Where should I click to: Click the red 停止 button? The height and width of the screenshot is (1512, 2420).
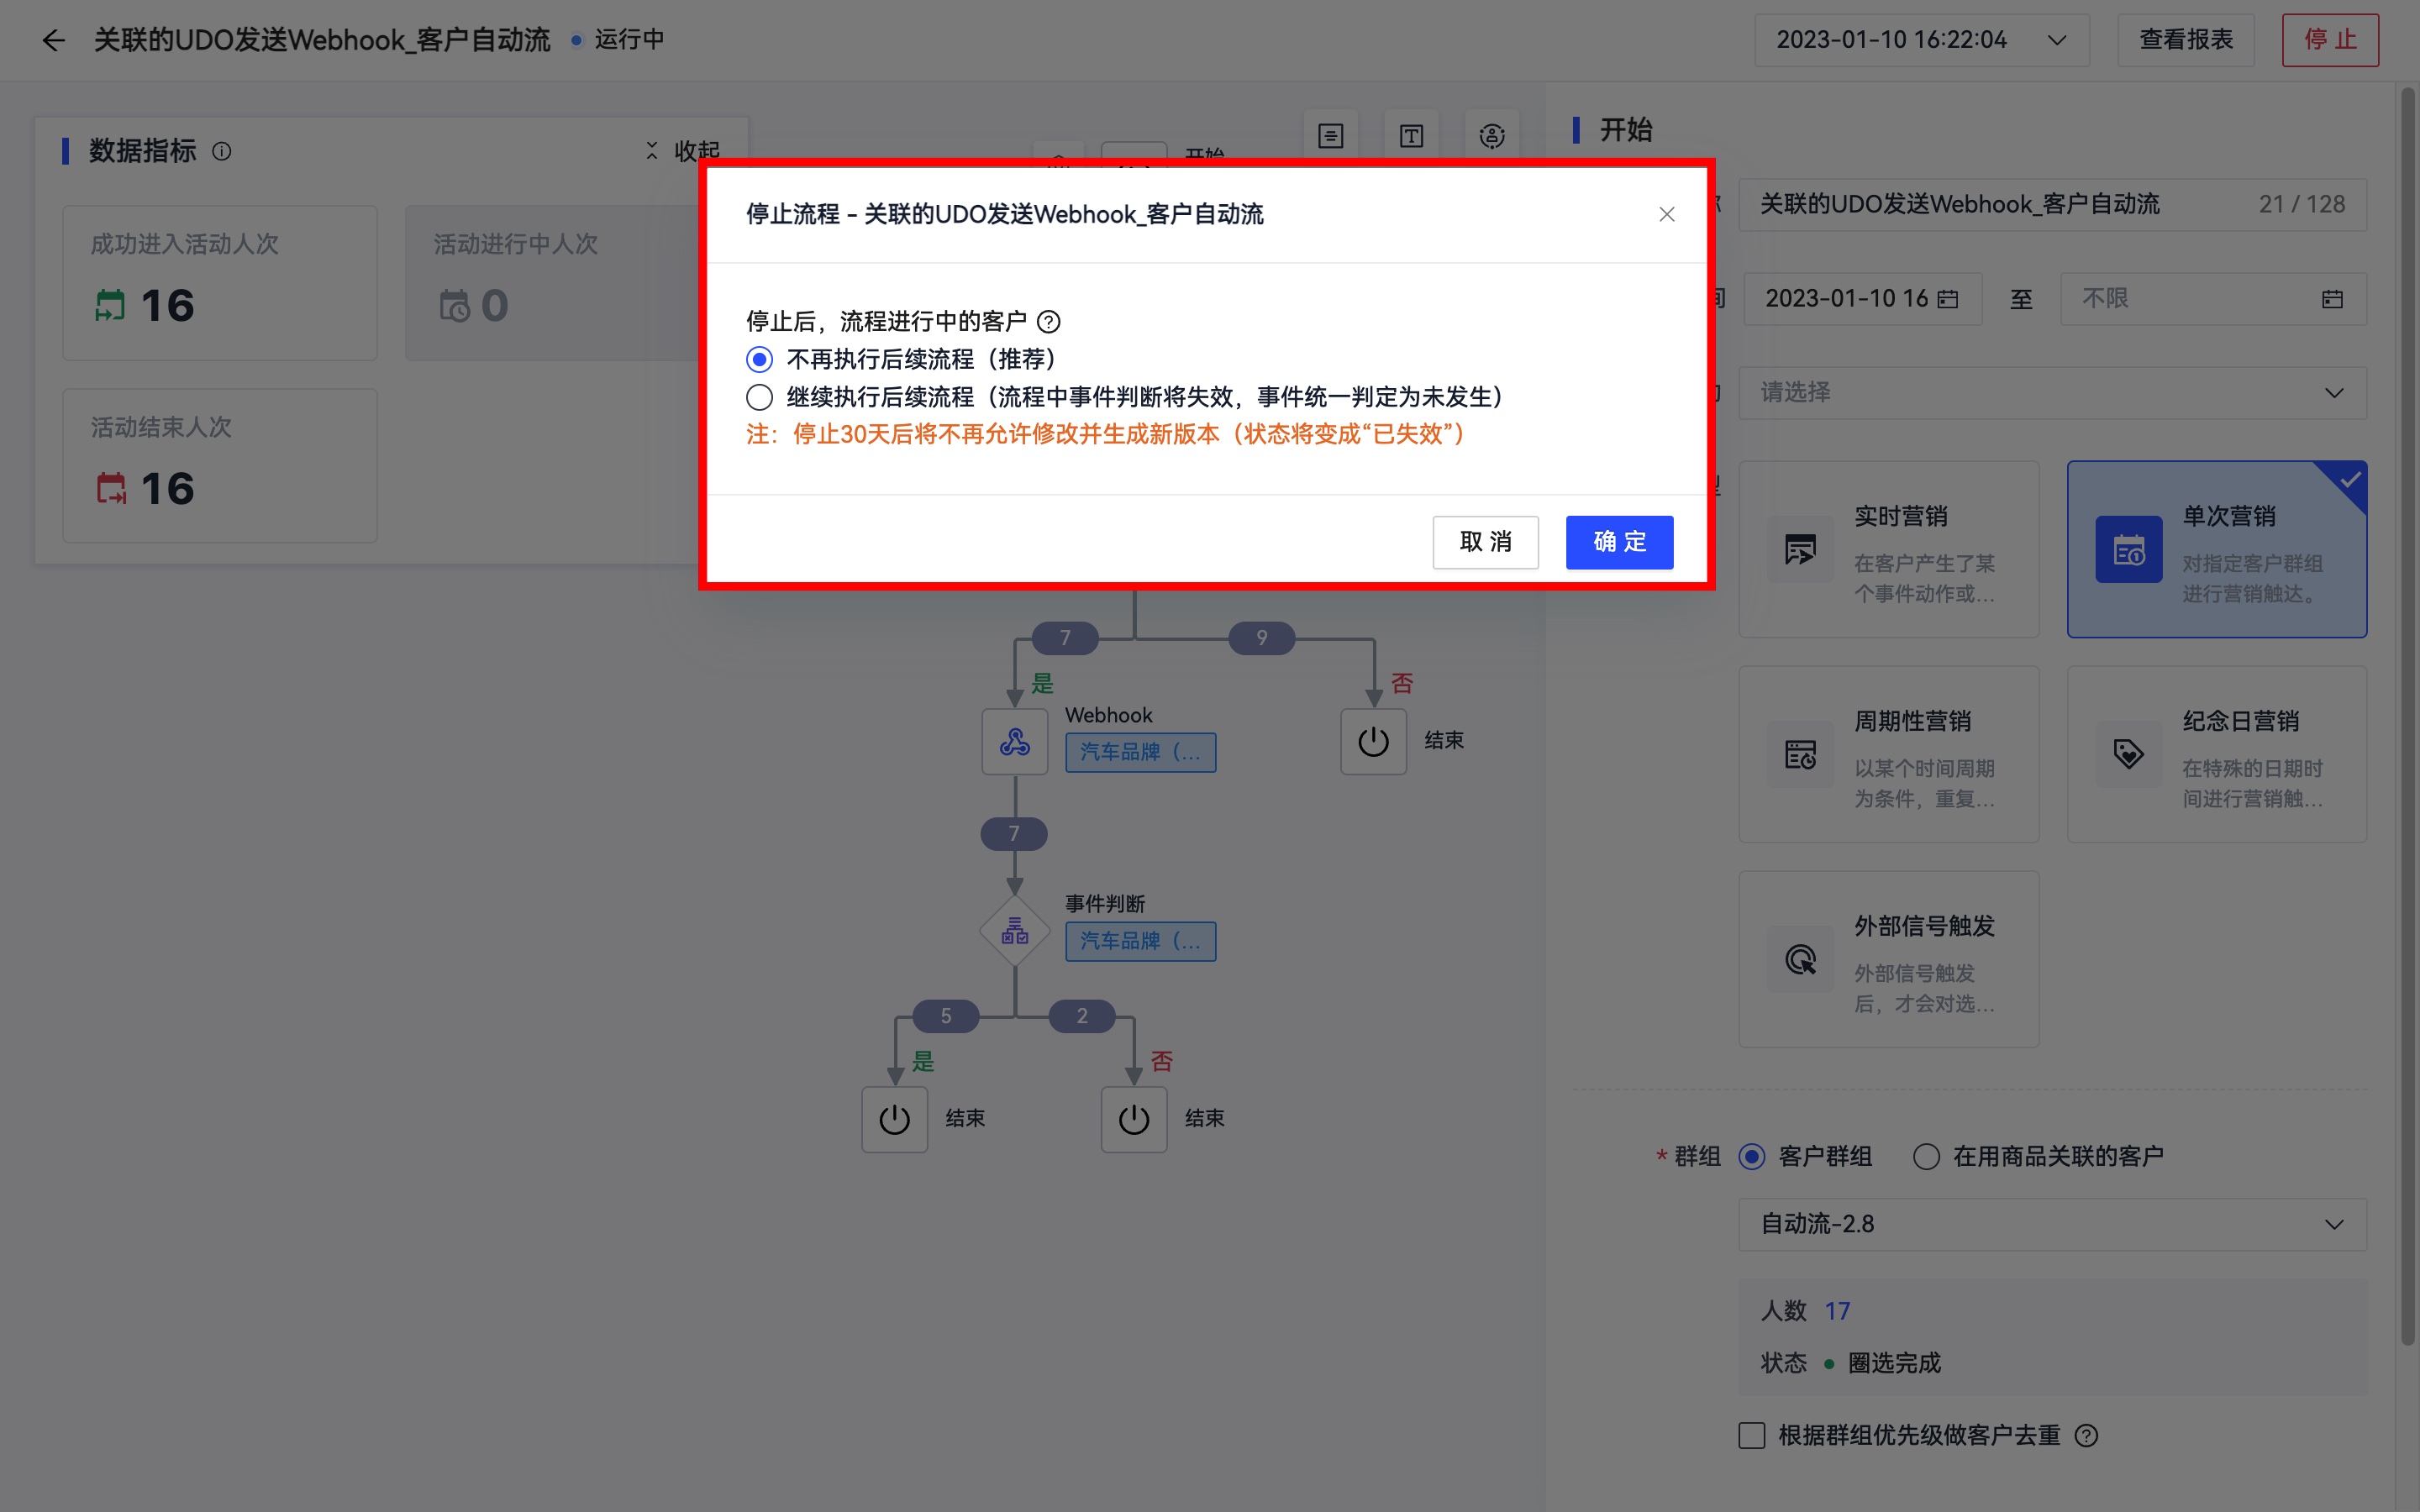[2330, 40]
